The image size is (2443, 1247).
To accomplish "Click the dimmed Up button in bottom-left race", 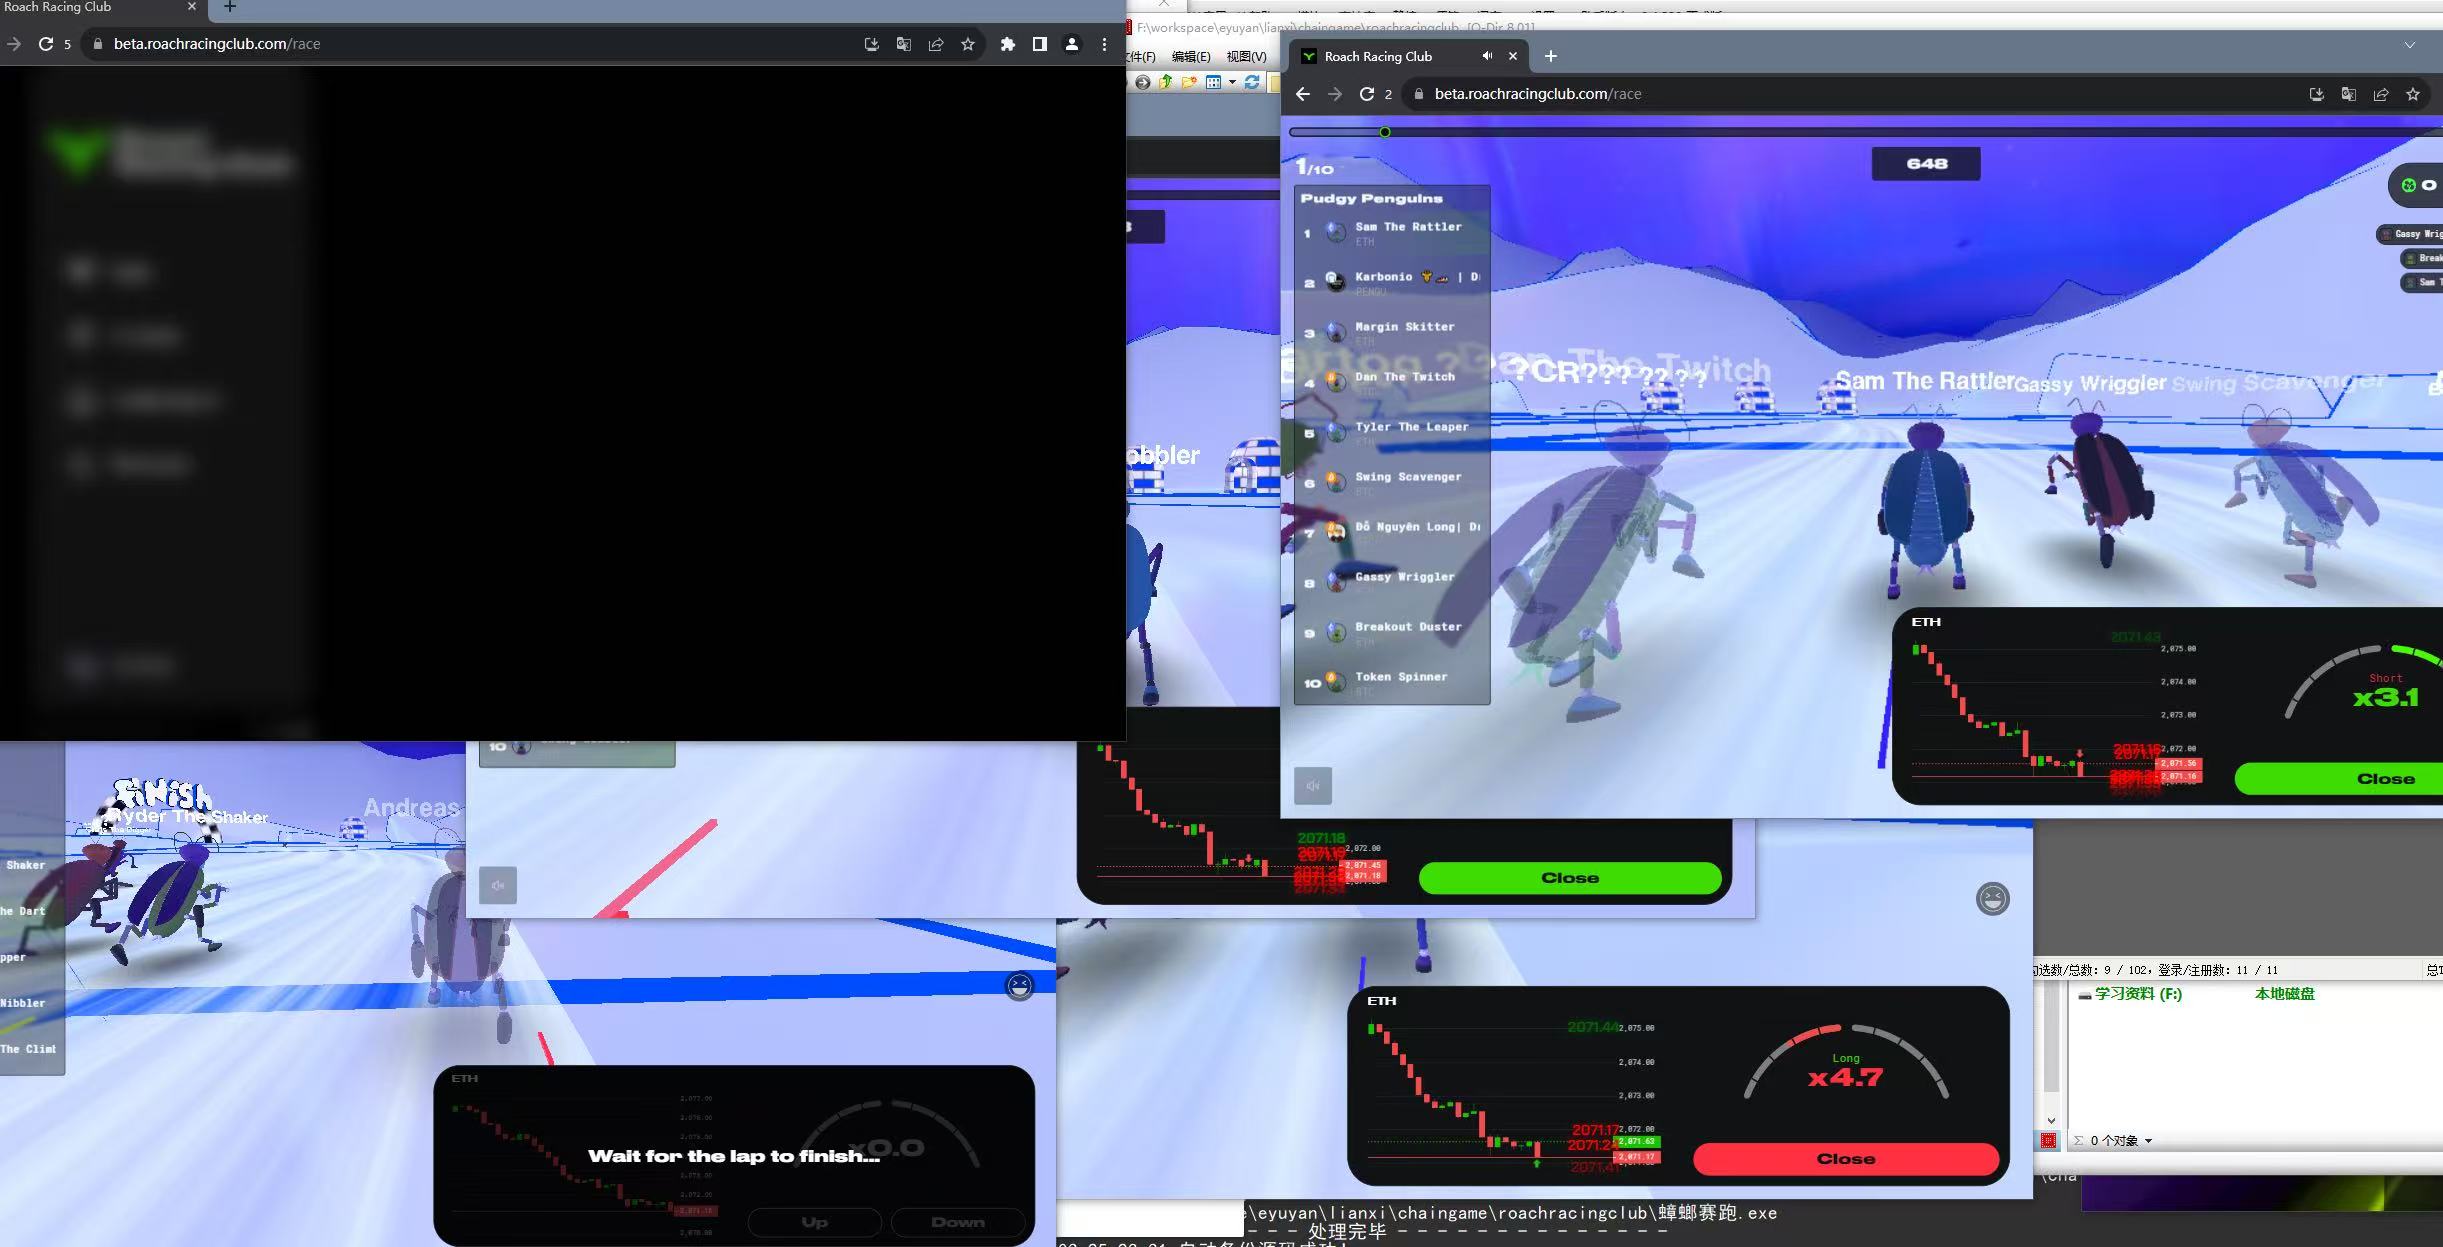I will tap(814, 1222).
